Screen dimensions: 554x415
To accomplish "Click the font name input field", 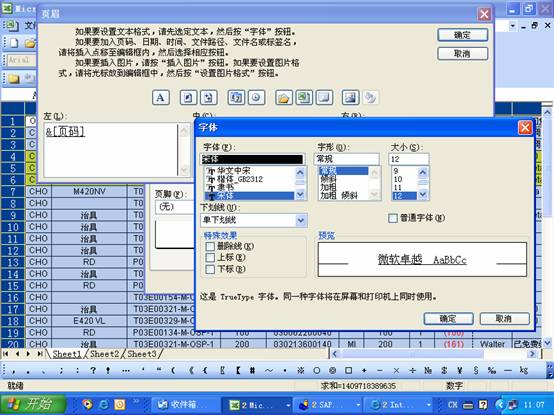I will tap(252, 159).
